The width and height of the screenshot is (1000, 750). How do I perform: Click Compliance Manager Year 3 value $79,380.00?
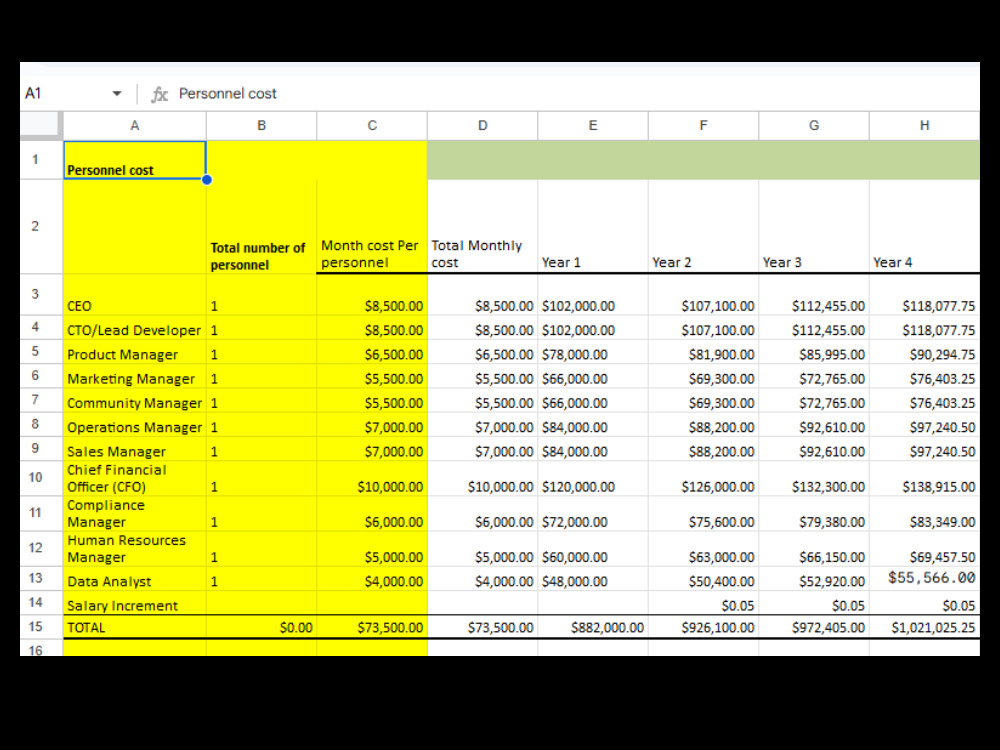point(814,513)
